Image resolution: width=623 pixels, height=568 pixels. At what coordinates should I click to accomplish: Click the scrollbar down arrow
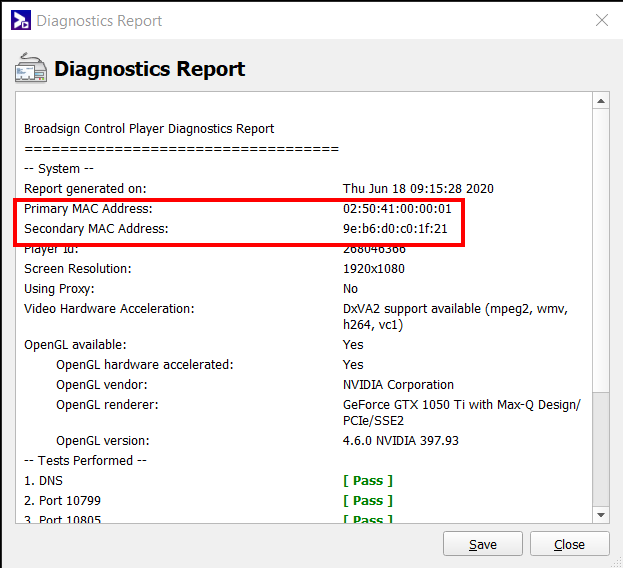pos(600,514)
